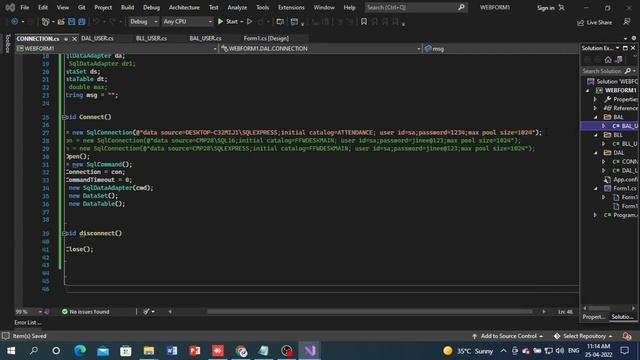Click Add to Source Control
Image resolution: width=640 pixels, height=360 pixels.
click(x=508, y=336)
